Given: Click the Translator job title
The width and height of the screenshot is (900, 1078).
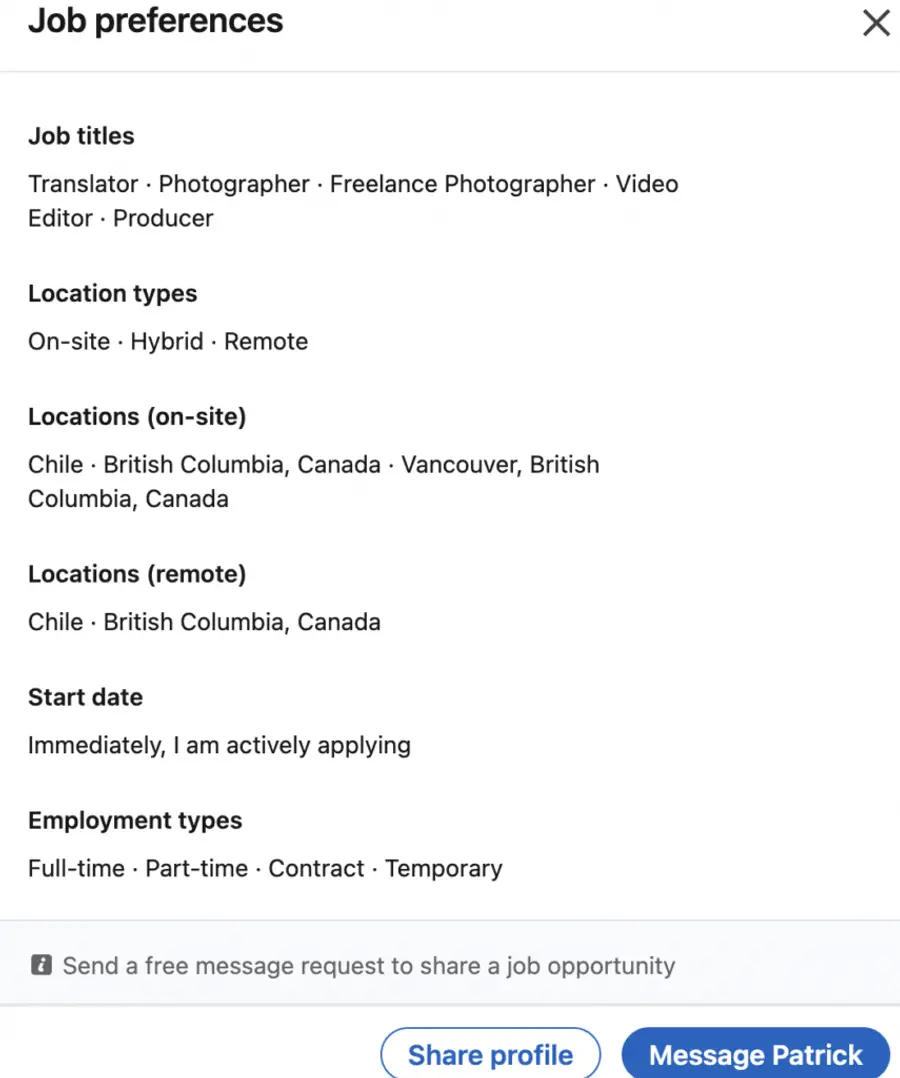Looking at the screenshot, I should pos(82,184).
